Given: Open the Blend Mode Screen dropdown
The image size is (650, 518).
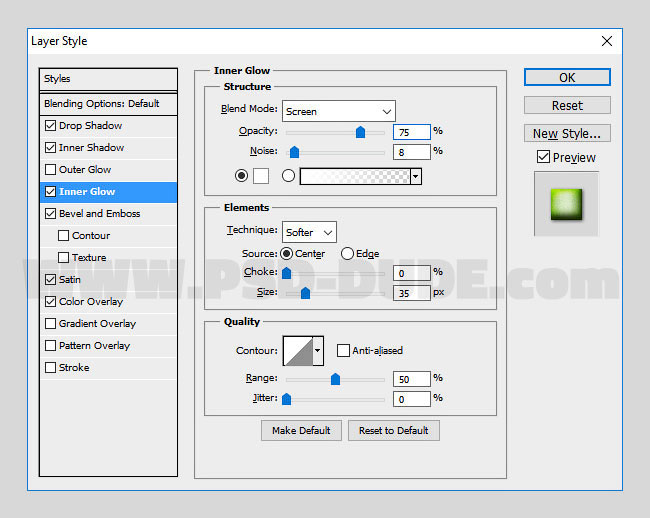Looking at the screenshot, I should coord(339,111).
